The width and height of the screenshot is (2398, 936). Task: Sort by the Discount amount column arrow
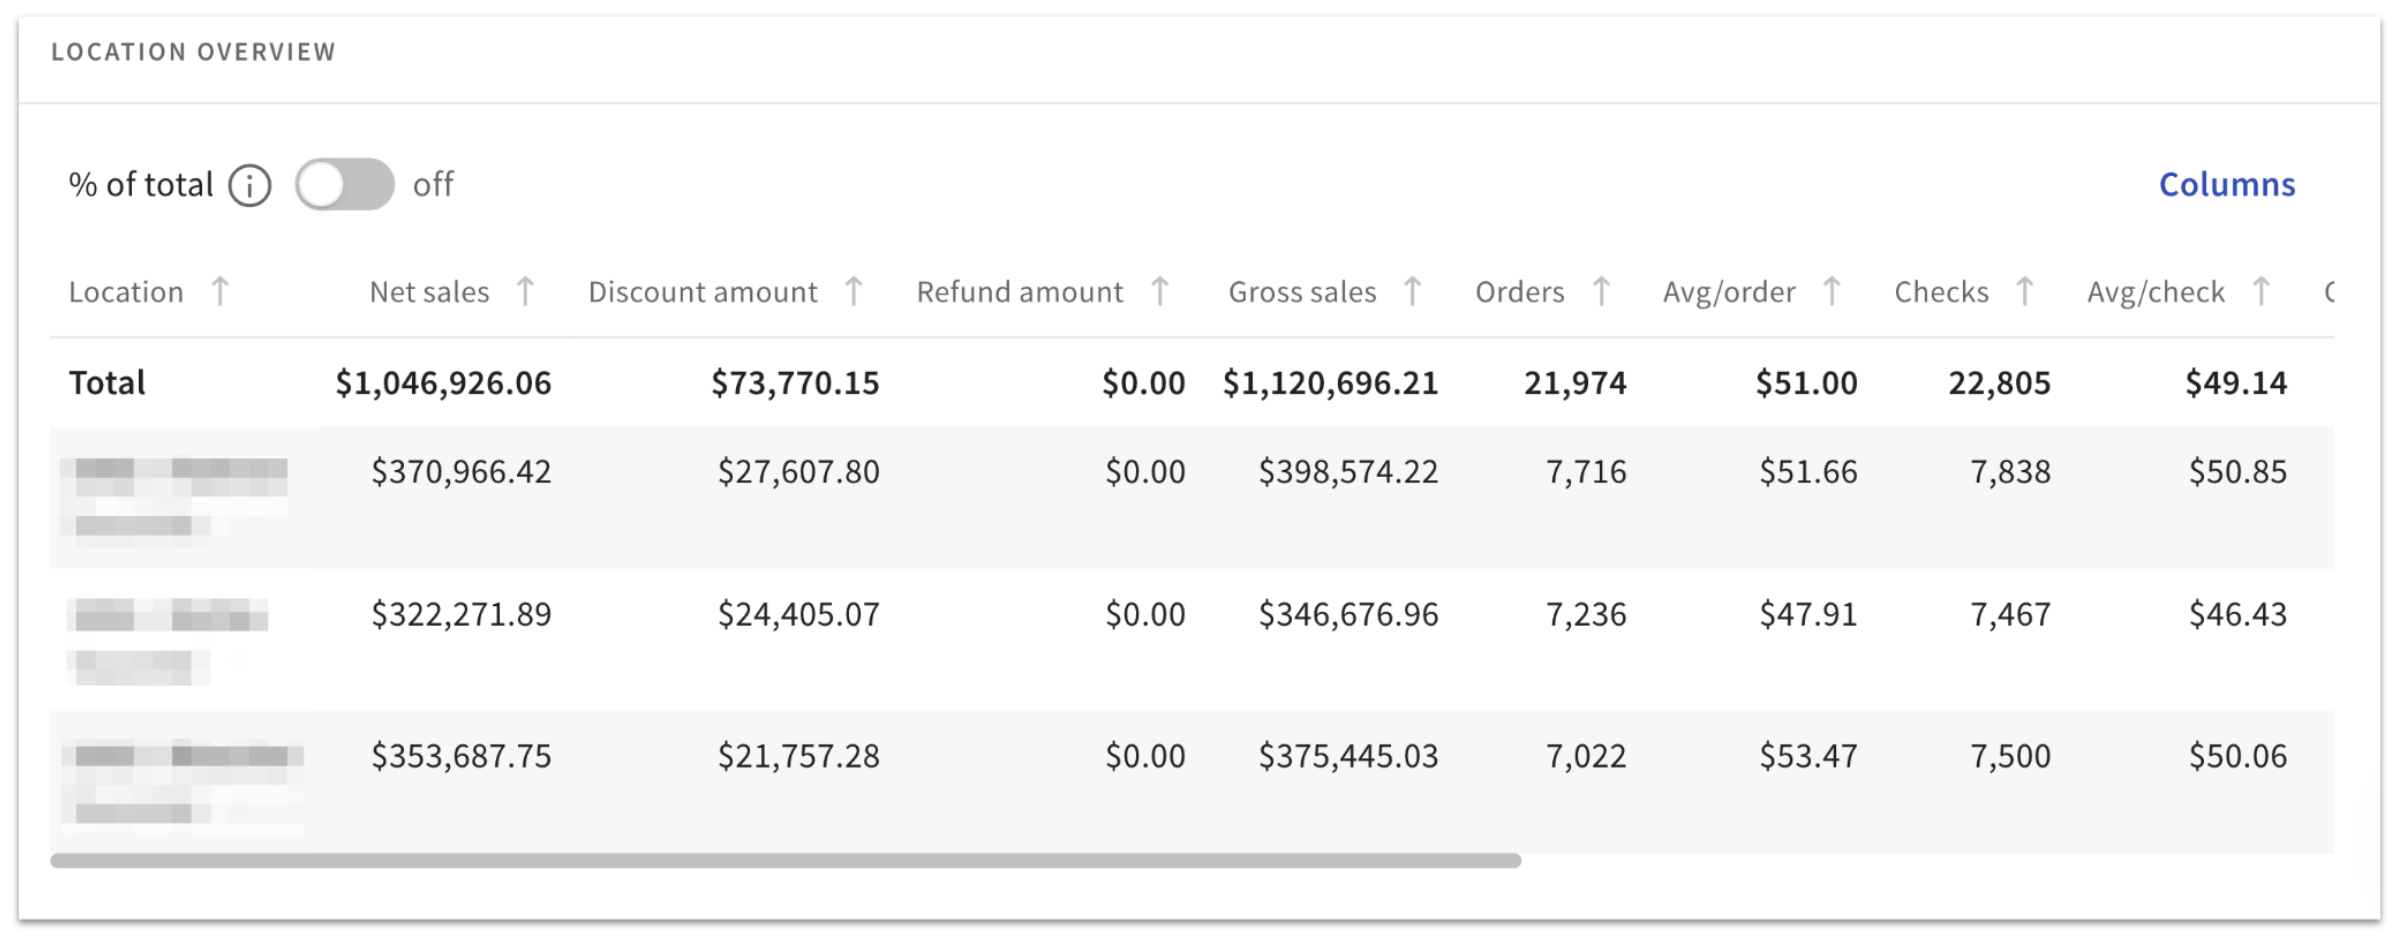tap(854, 291)
